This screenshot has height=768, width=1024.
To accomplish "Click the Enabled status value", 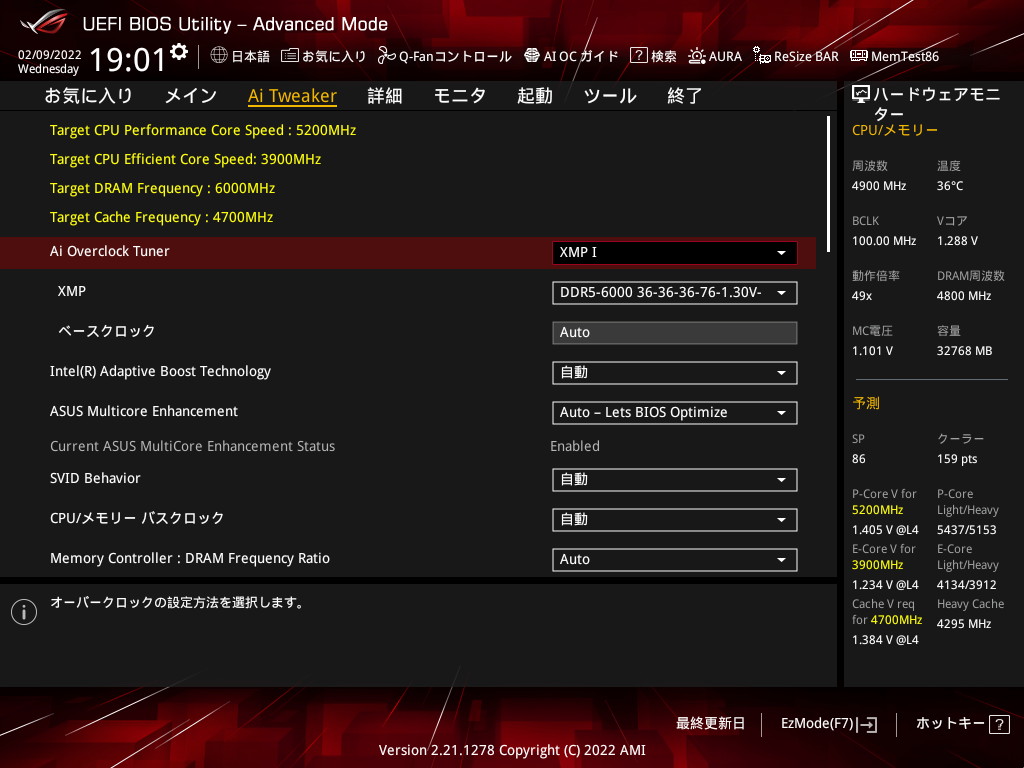I will pos(575,447).
